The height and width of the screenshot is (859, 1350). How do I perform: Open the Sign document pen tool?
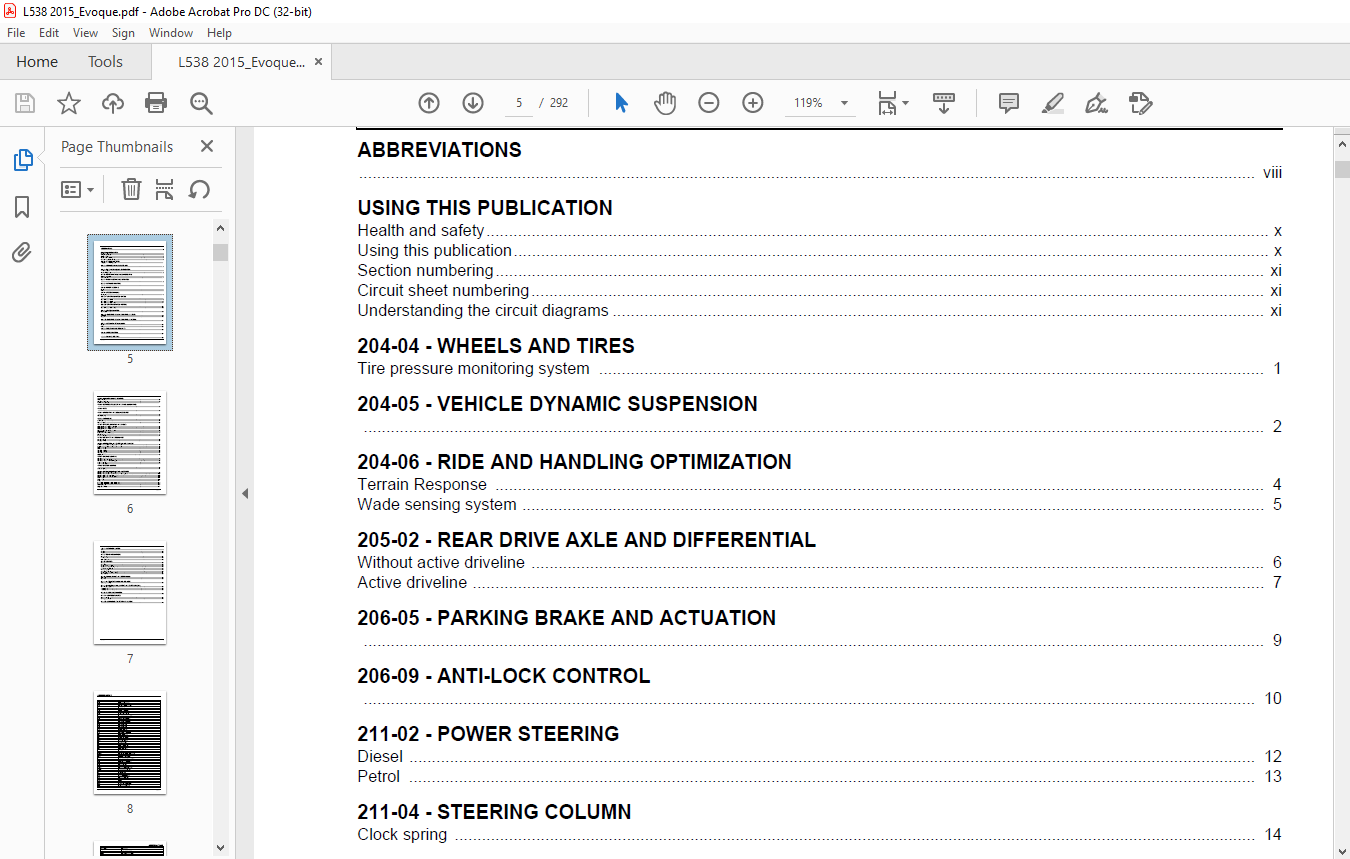[x=1097, y=103]
